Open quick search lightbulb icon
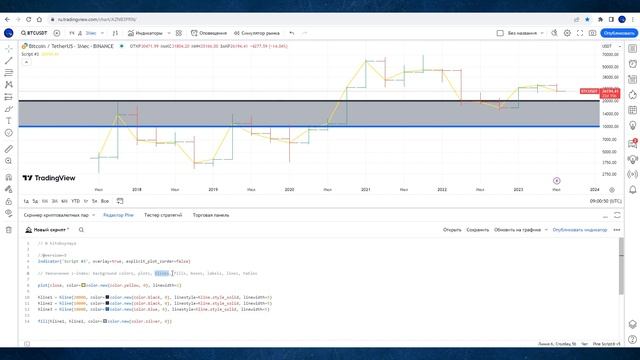Screen dimensions: 640x360 pyautogui.click(x=554, y=33)
